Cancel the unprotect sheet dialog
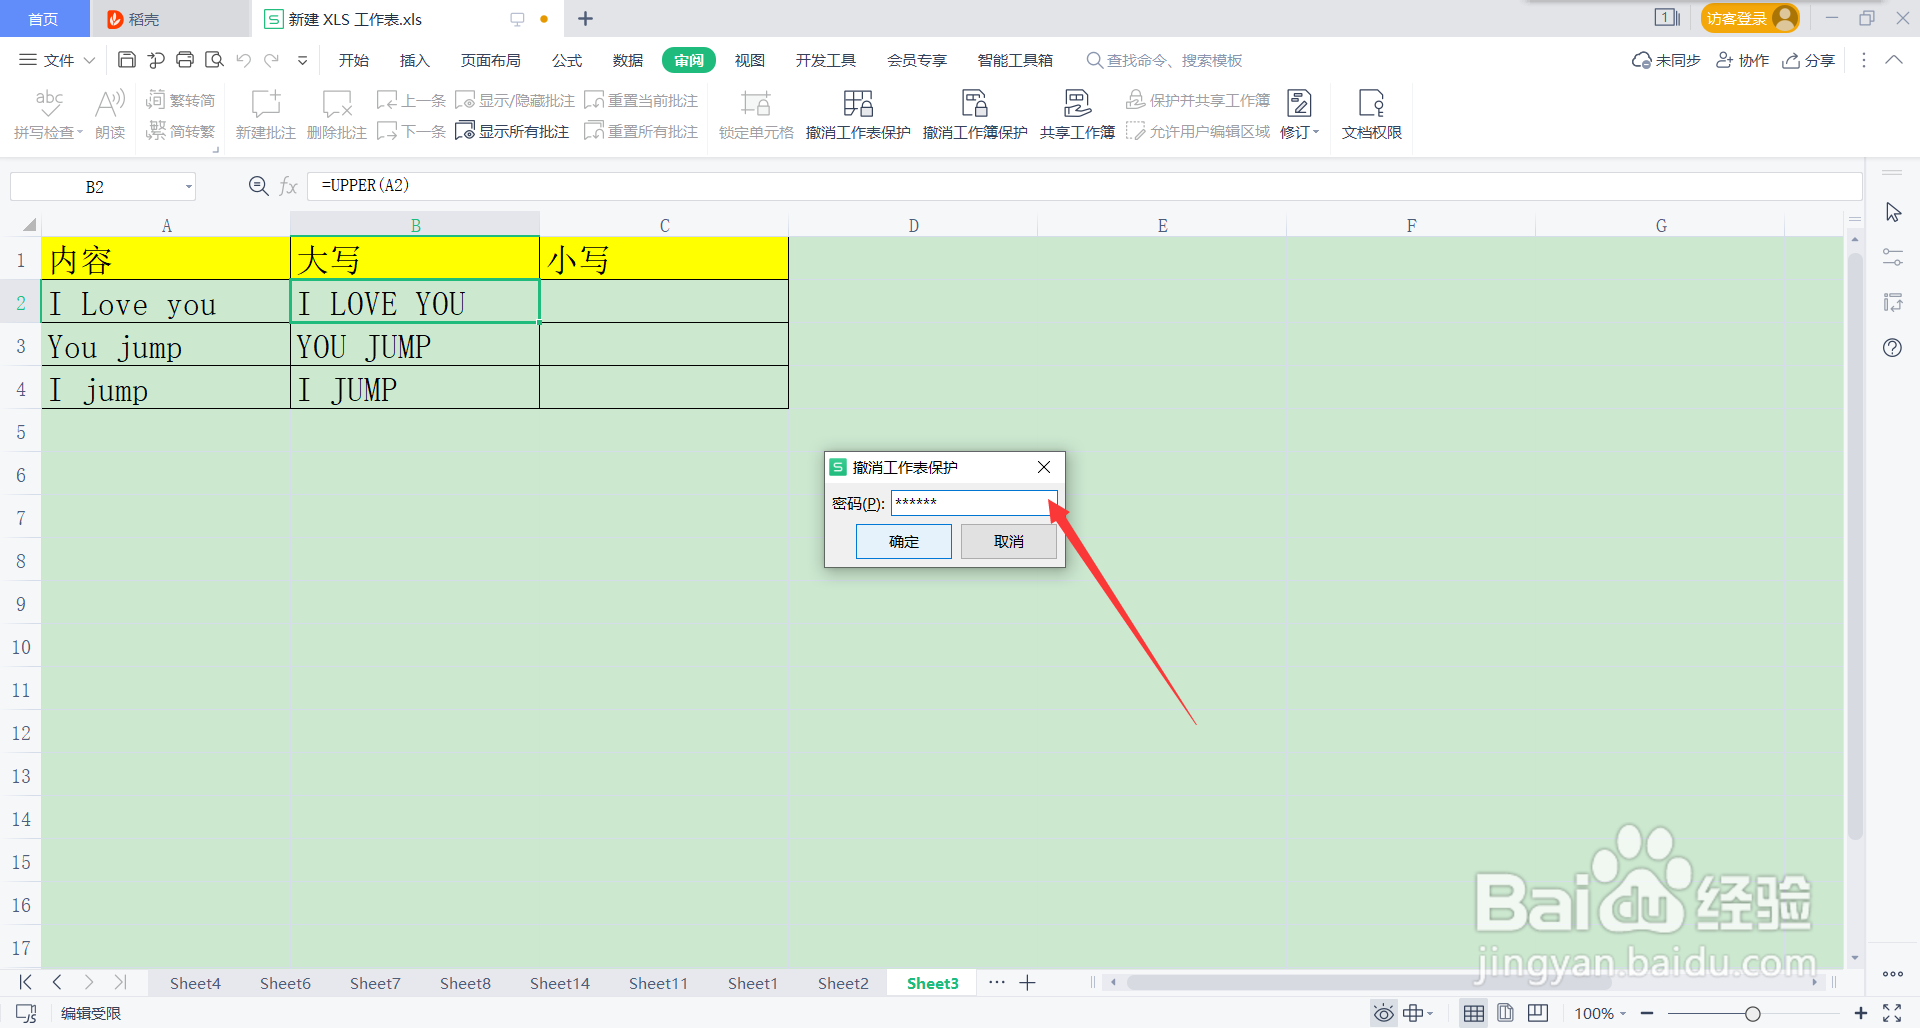This screenshot has height=1028, width=1920. (1008, 541)
